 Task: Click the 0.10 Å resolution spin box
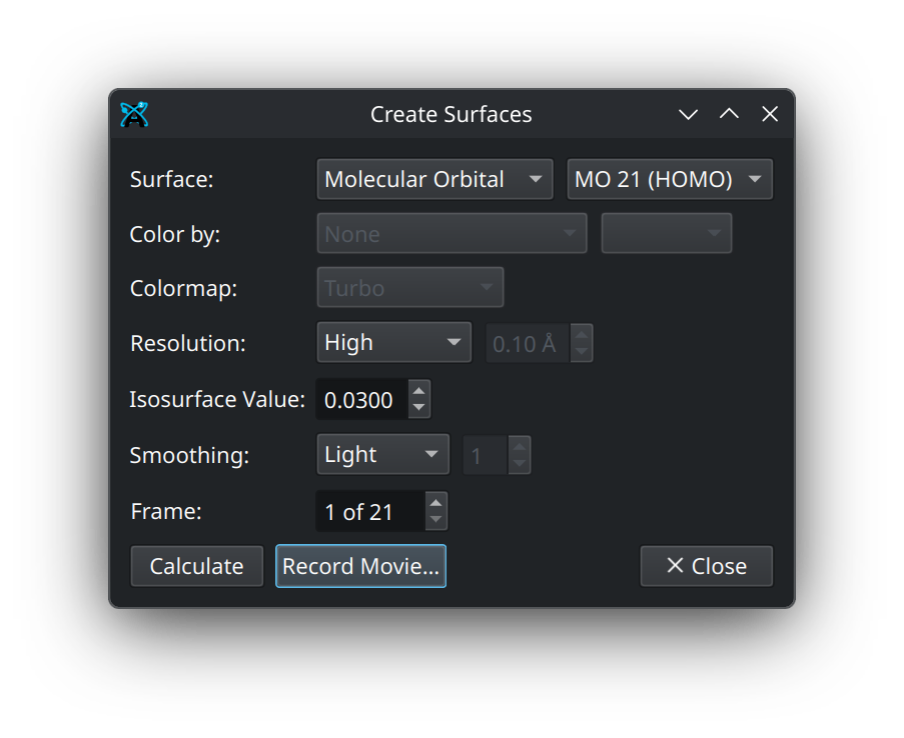coord(527,344)
